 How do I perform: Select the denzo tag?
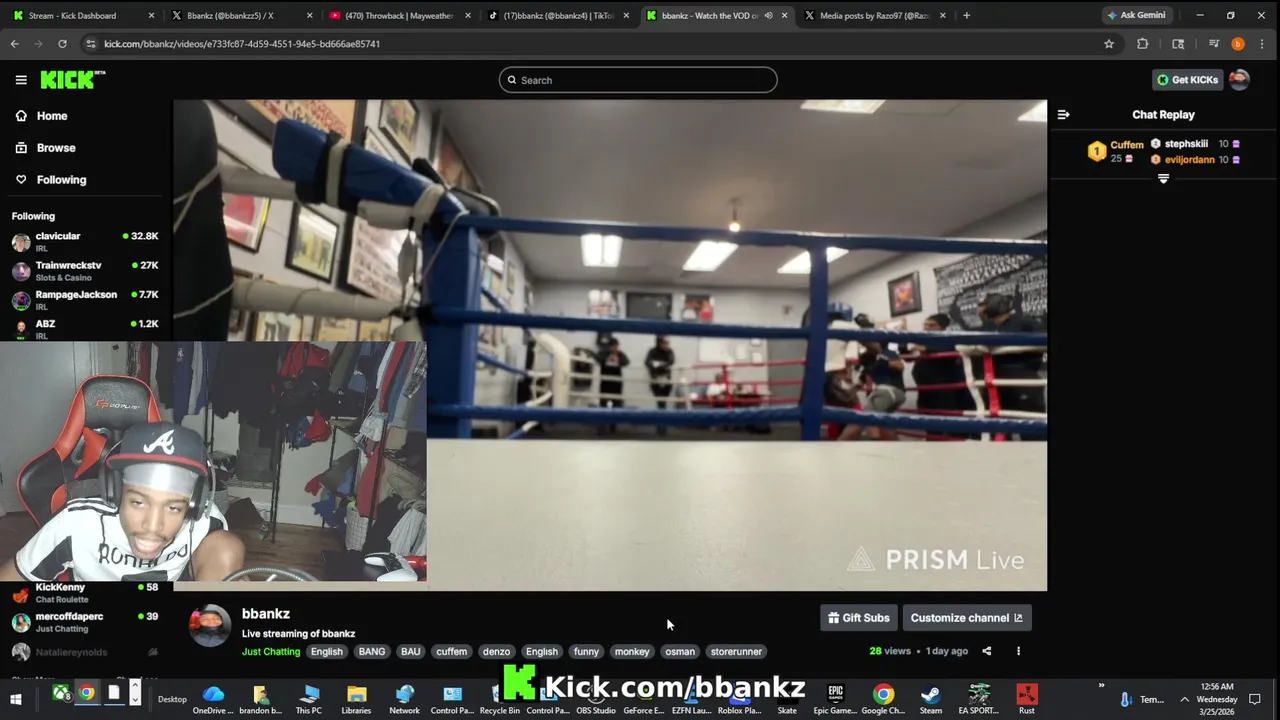pos(497,652)
